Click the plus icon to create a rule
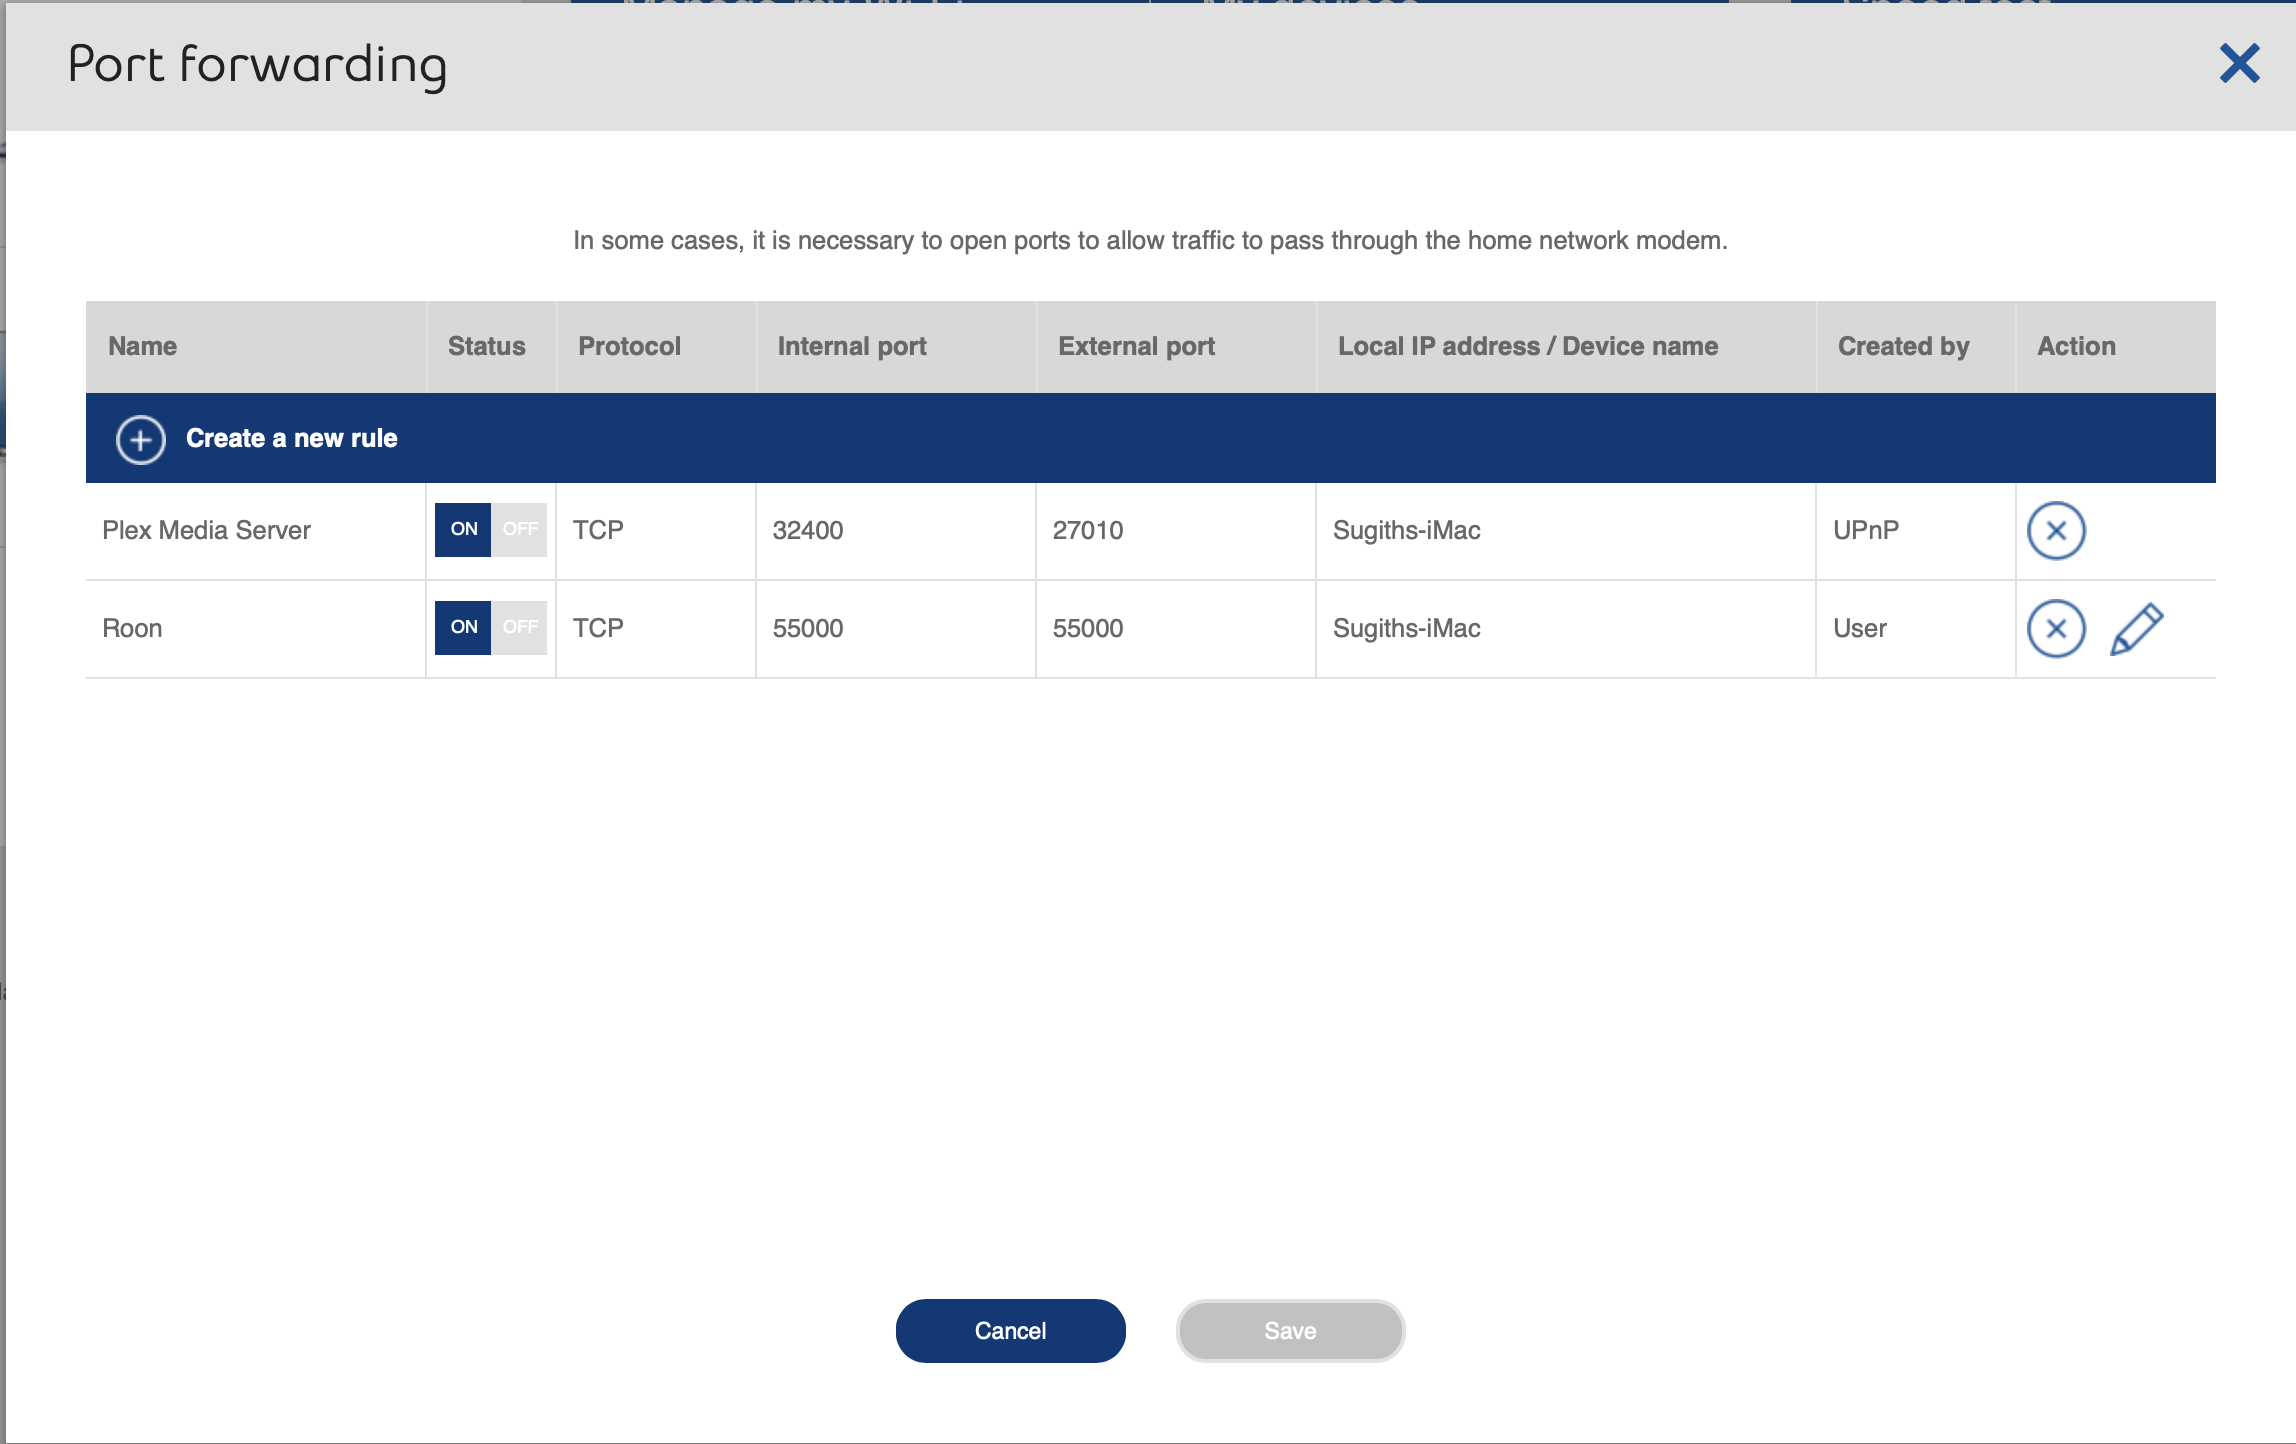Viewport: 2296px width, 1444px height. (141, 439)
